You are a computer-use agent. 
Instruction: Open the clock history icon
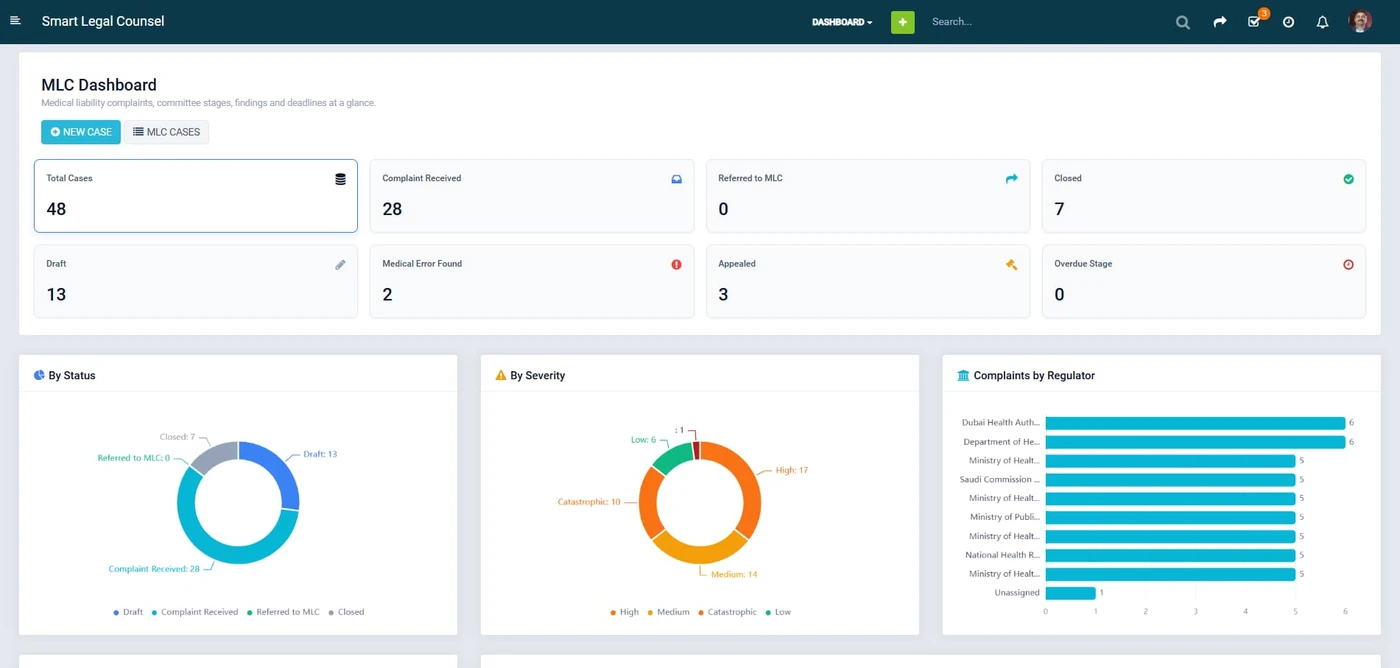pos(1288,22)
